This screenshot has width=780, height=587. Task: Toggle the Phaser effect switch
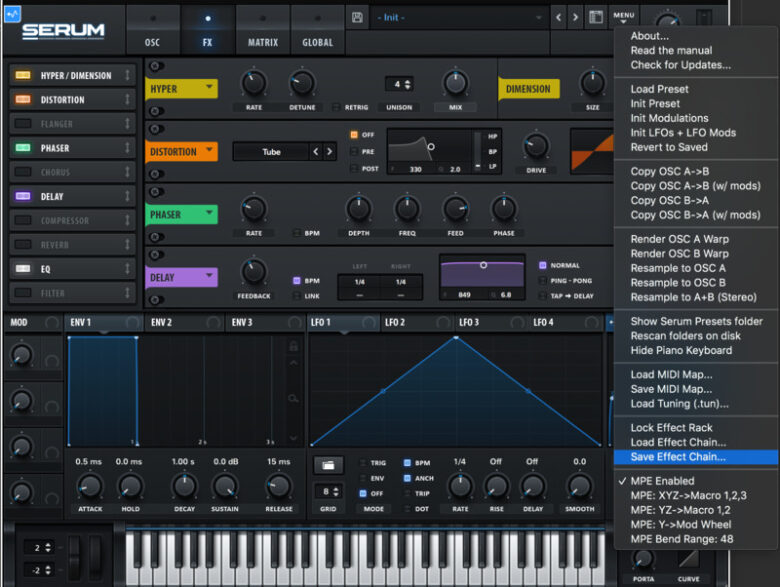[23, 148]
